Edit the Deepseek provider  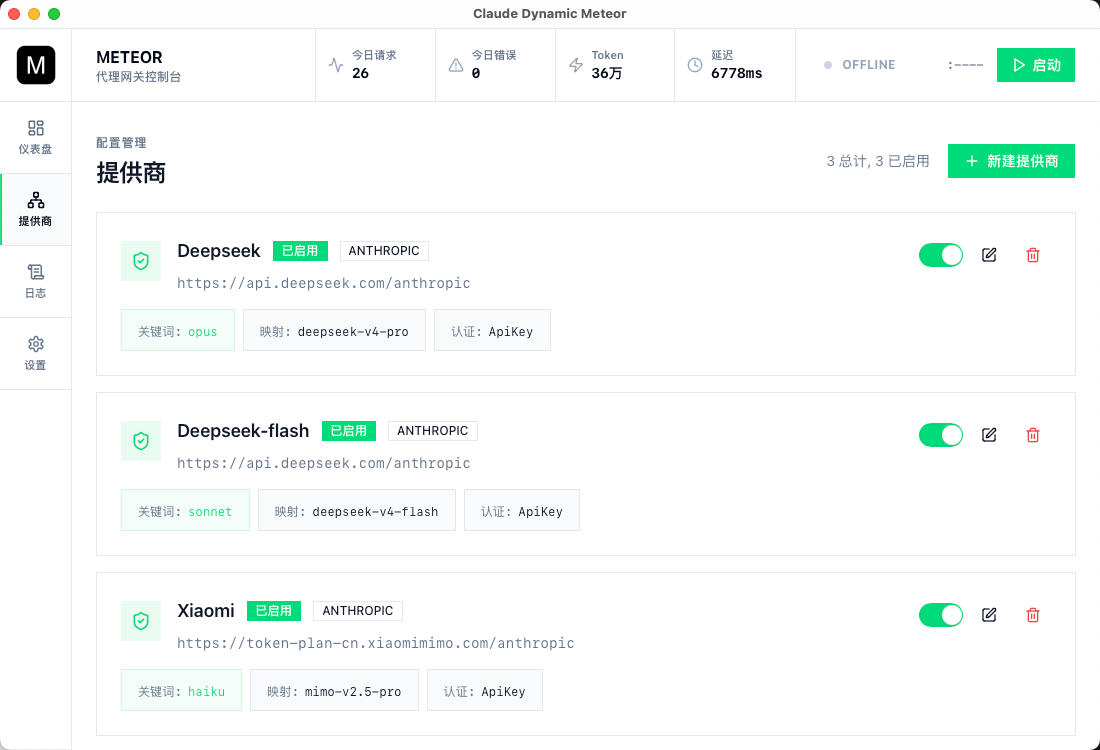[989, 255]
